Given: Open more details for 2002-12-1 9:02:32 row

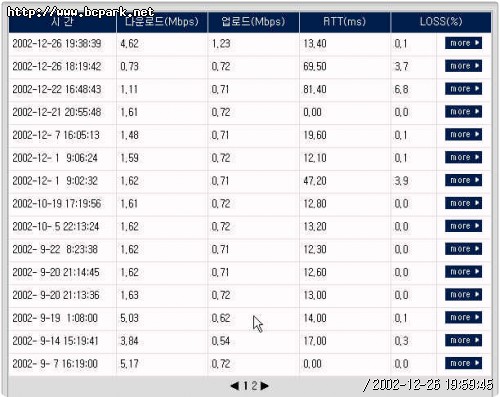Looking at the screenshot, I should pos(463,180).
